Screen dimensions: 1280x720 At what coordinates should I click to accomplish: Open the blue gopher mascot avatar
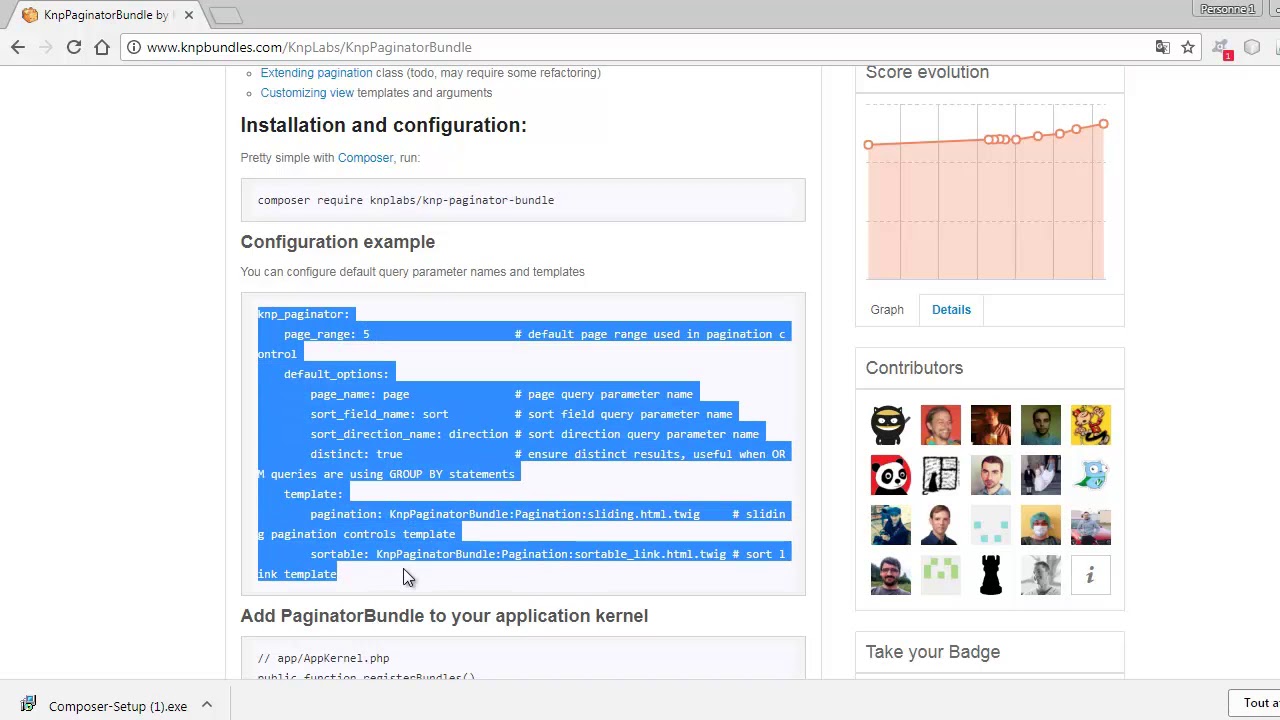pyautogui.click(x=1090, y=475)
